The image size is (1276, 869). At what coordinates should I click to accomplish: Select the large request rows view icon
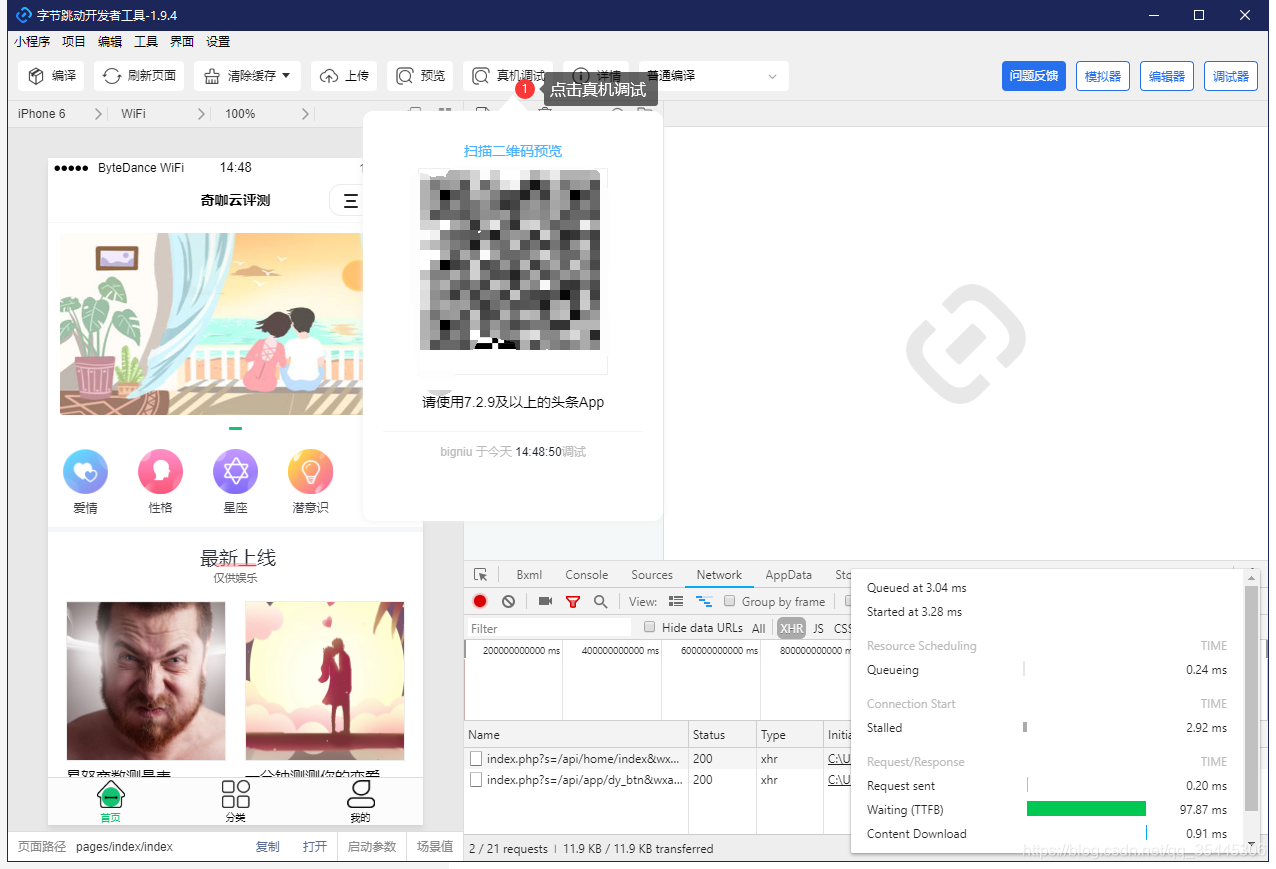click(x=676, y=601)
